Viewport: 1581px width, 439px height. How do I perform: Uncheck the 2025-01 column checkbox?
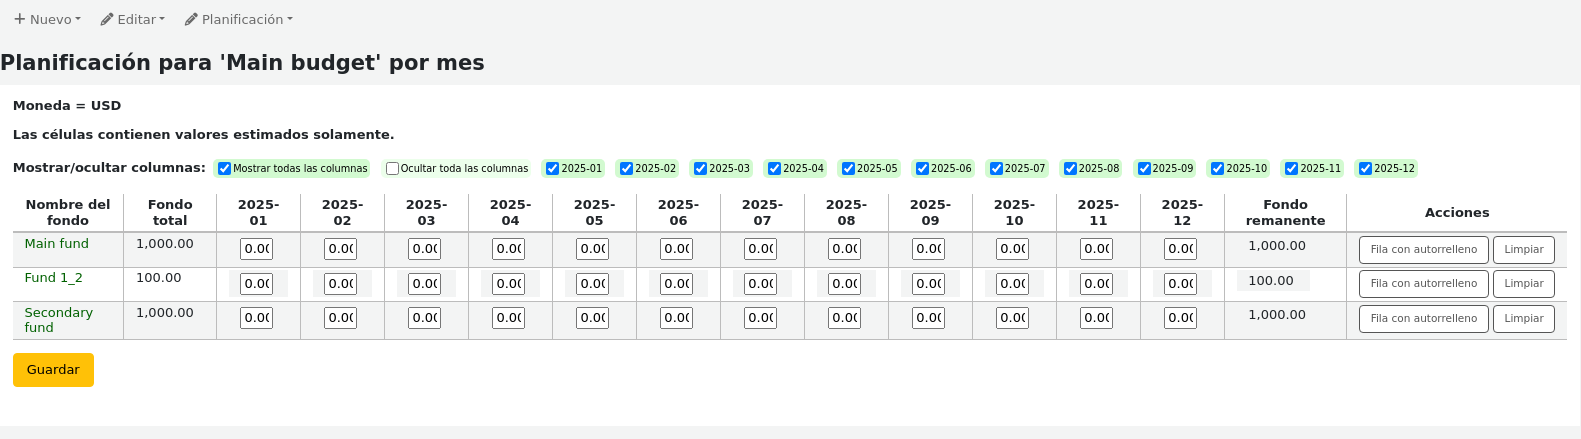tap(552, 169)
